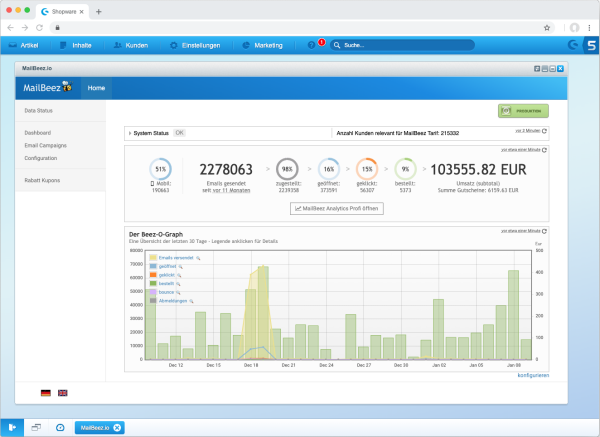Open the browser three-dot menu
600x437 pixels.
[x=589, y=28]
